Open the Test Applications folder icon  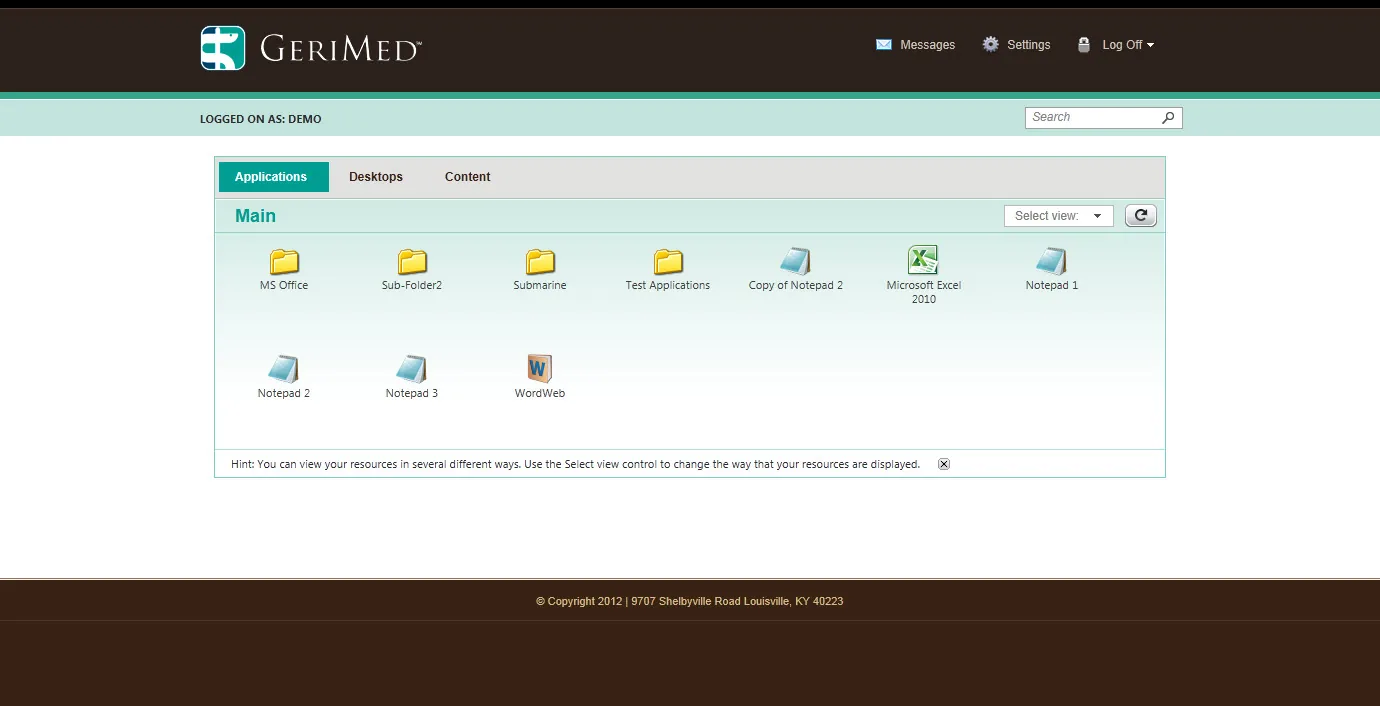[x=668, y=261]
